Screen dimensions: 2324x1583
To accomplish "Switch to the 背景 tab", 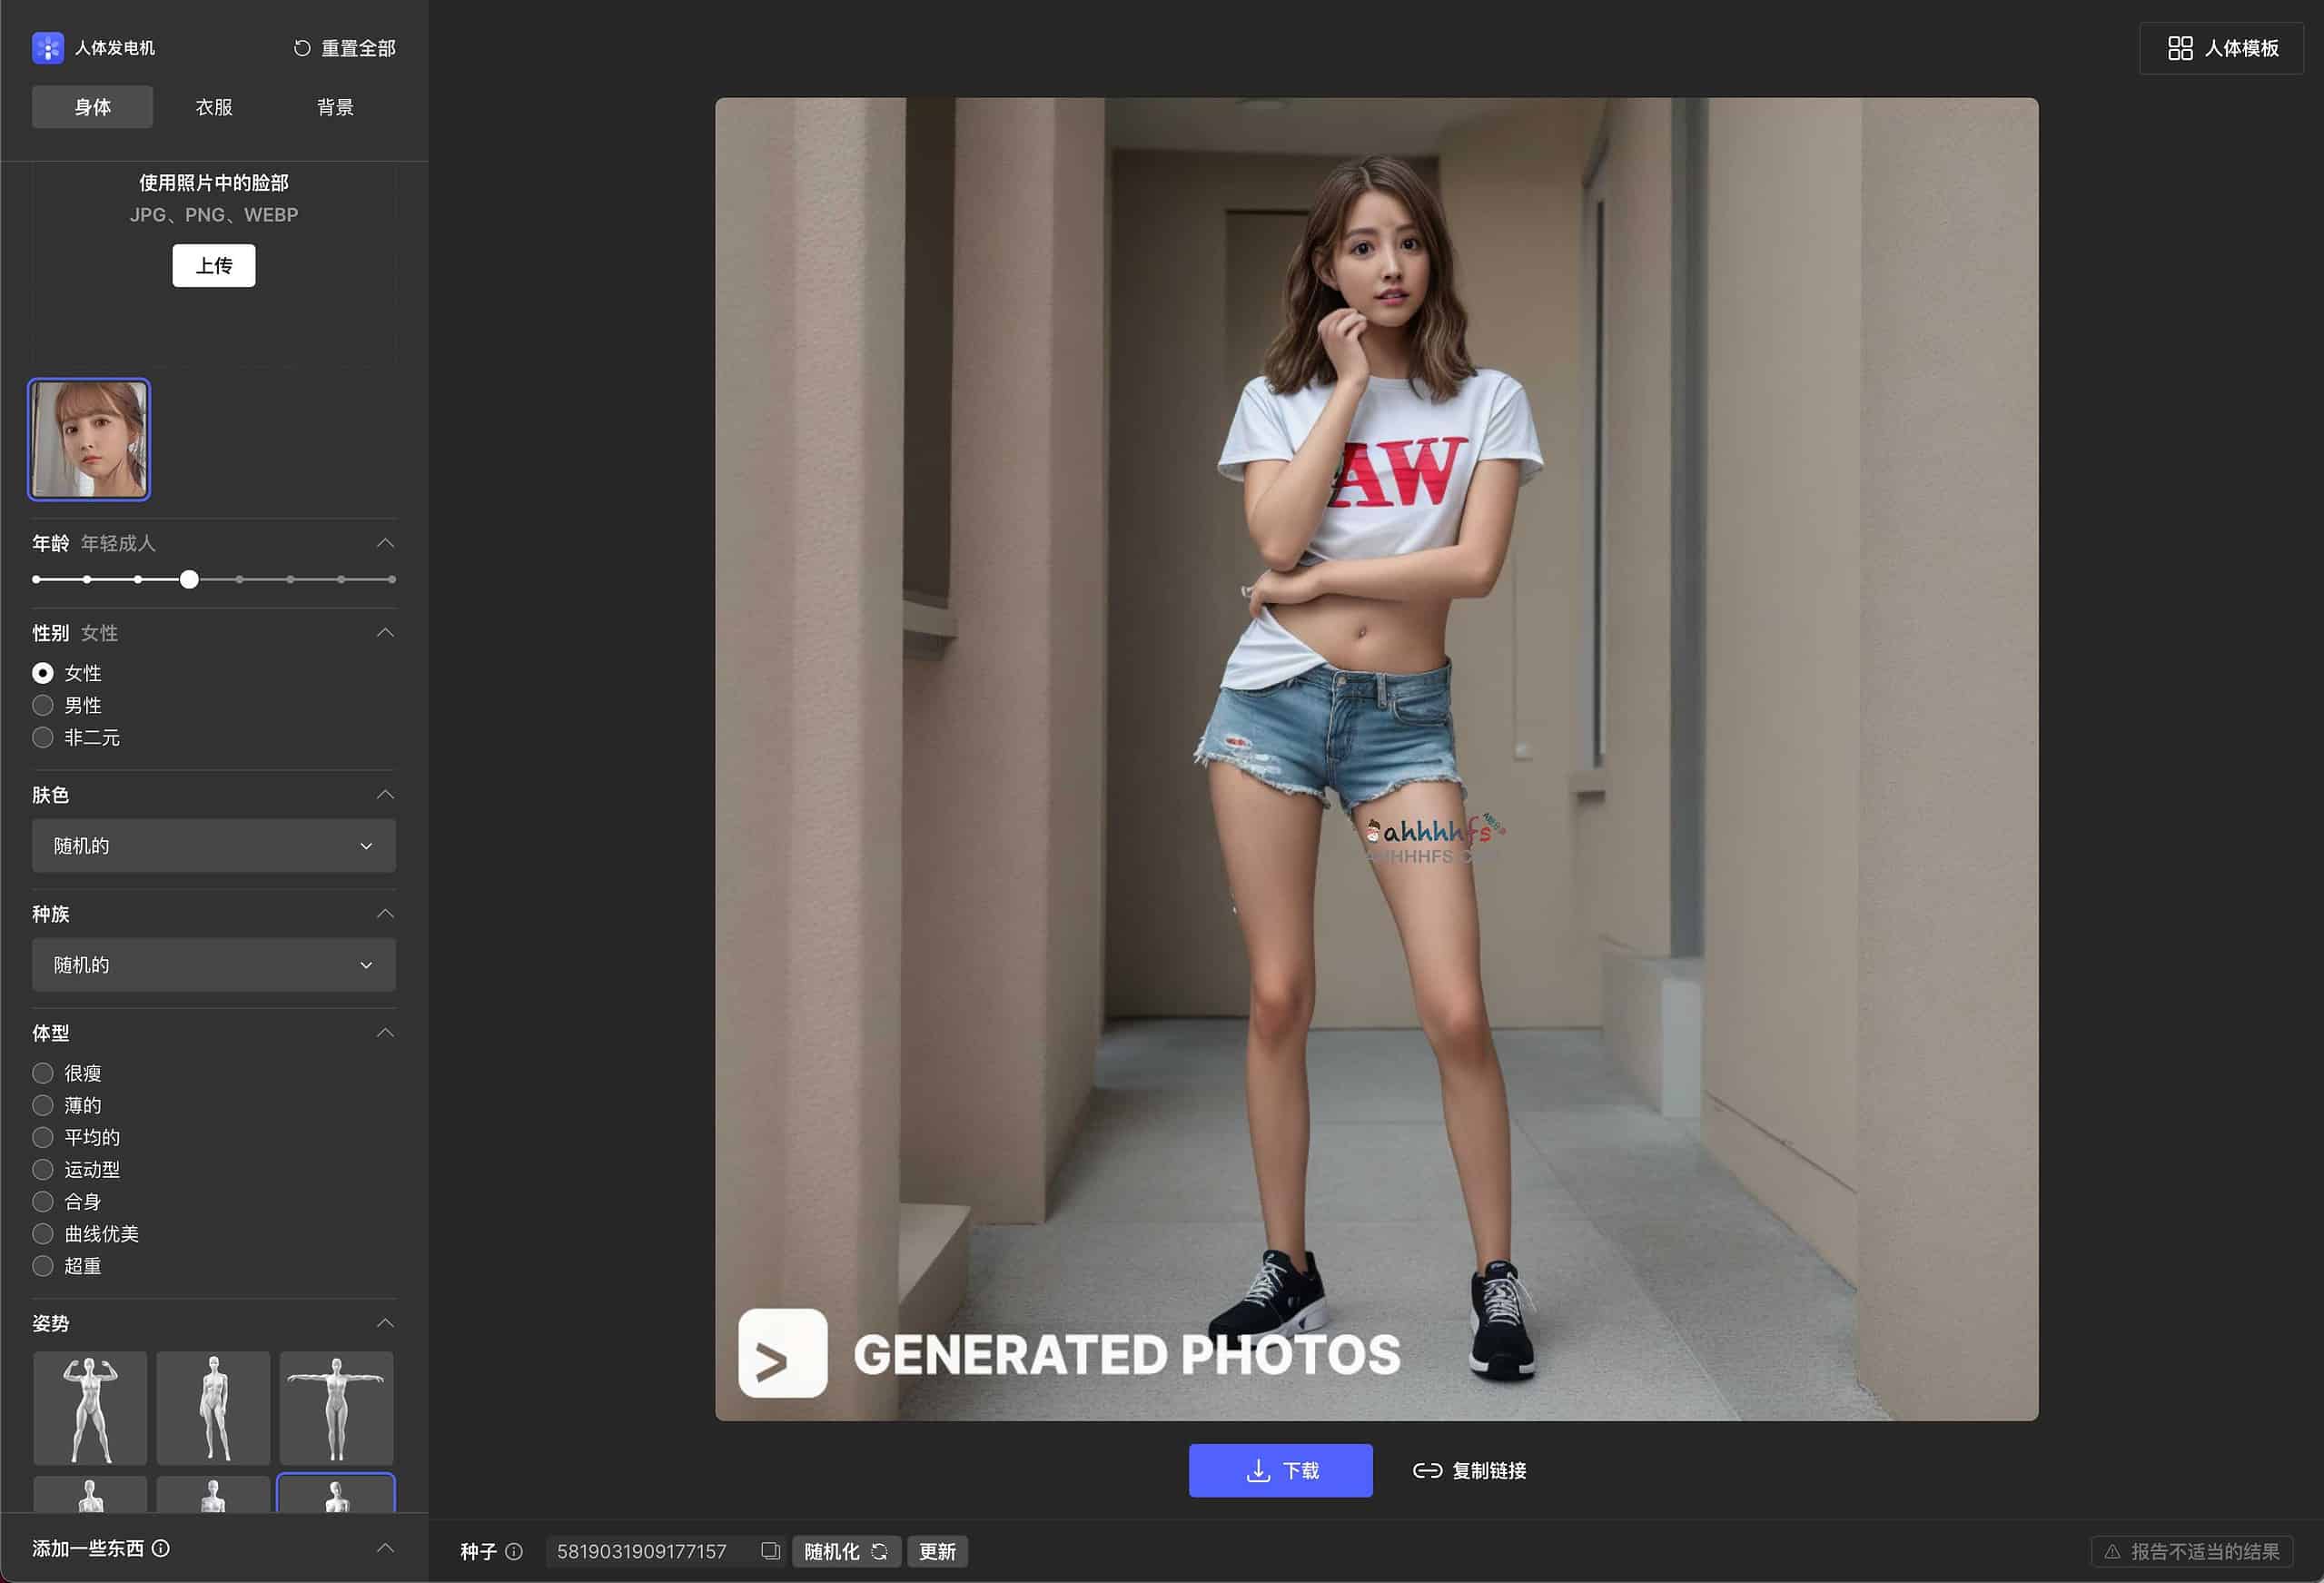I will pos(335,107).
